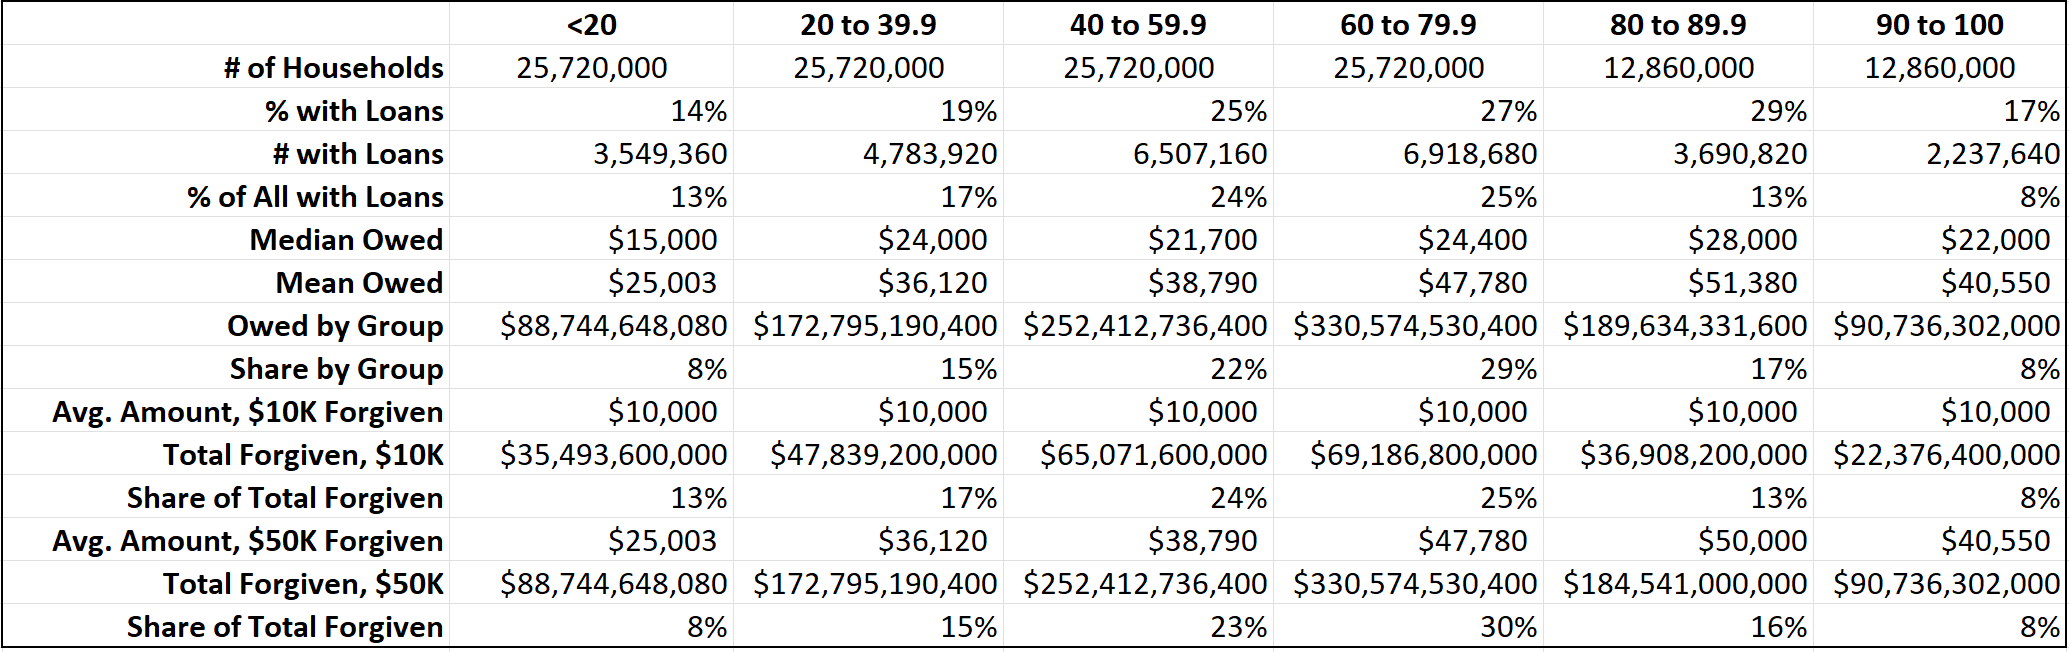The height and width of the screenshot is (652, 2069).
Task: Select the $50,000 average amount cell
Action: (1752, 541)
